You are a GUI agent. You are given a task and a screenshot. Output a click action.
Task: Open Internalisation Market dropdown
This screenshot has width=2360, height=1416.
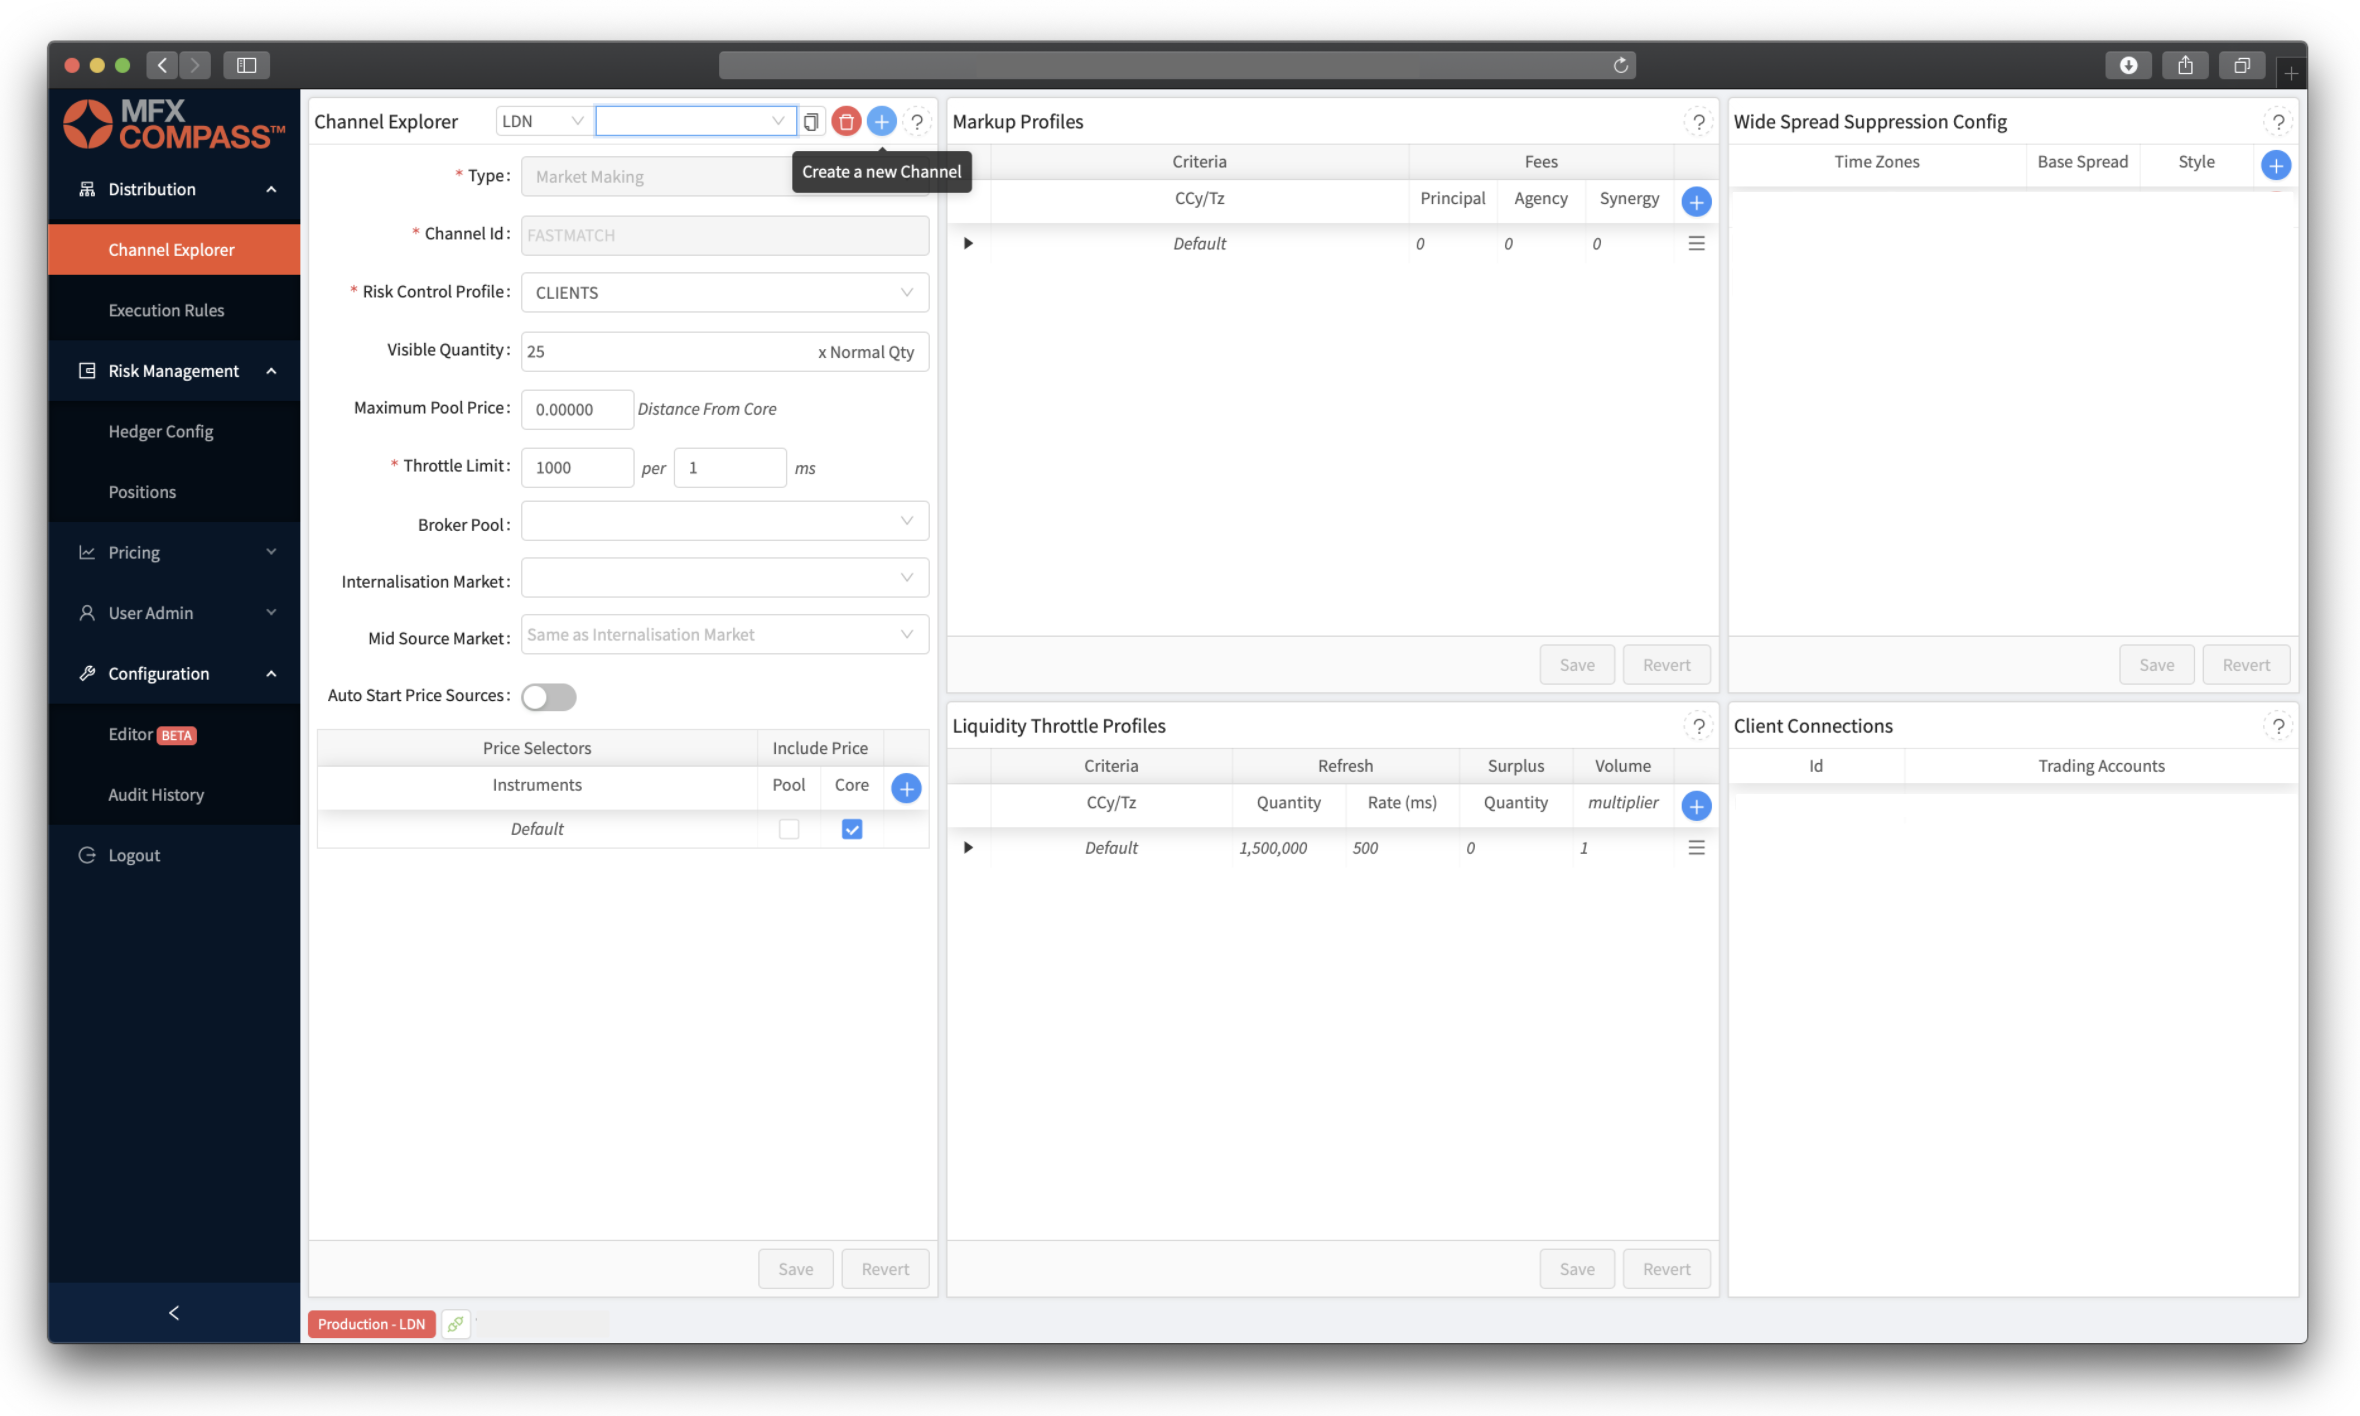click(x=725, y=578)
